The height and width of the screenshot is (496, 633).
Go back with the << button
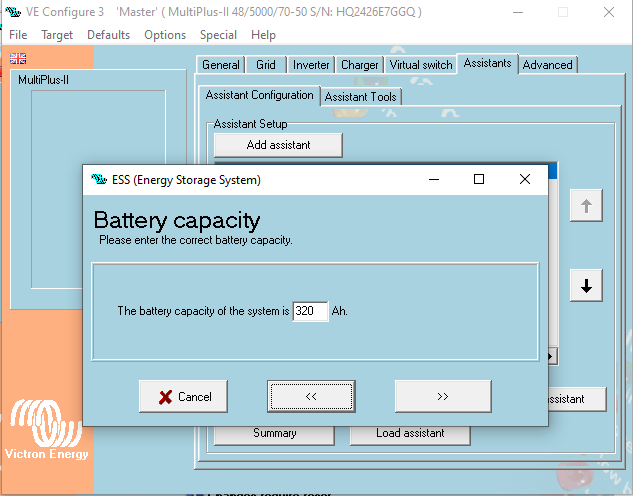pos(311,396)
